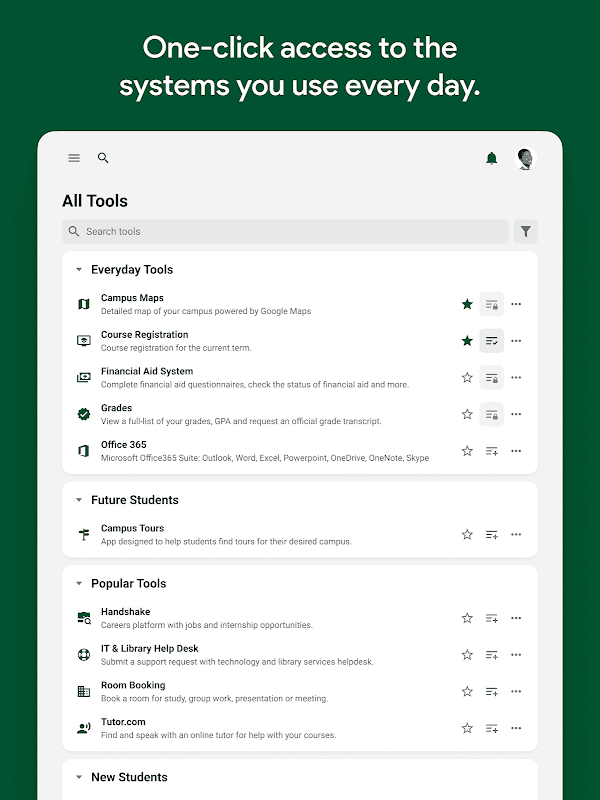Open the Room Booking tool link
Screen dimensions: 600x800
(133, 685)
